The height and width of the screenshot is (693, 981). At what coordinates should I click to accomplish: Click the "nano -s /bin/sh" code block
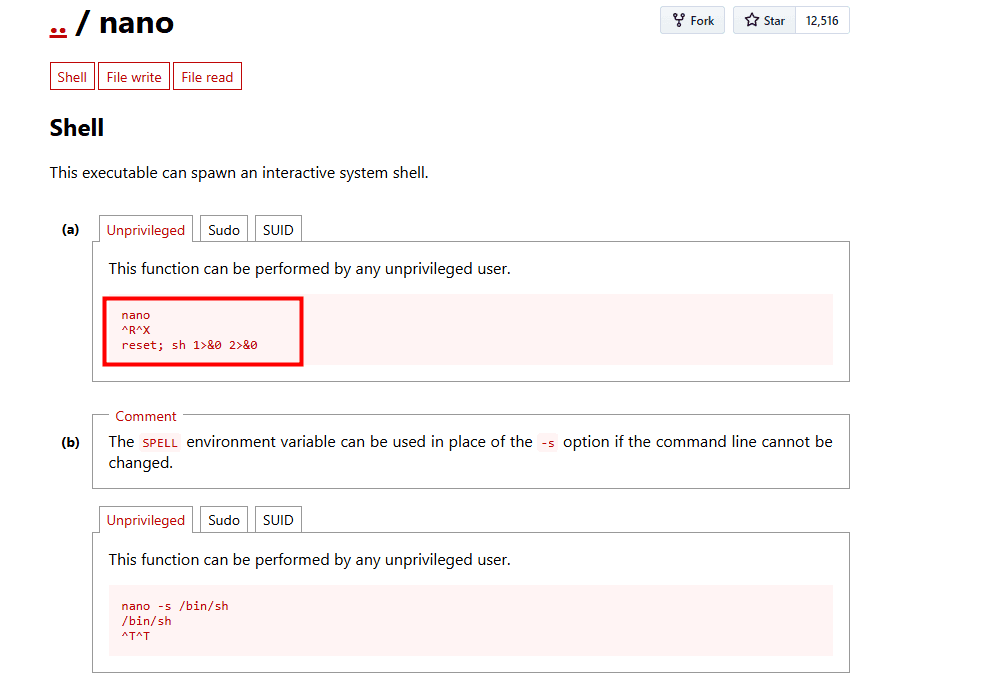(x=175, y=606)
